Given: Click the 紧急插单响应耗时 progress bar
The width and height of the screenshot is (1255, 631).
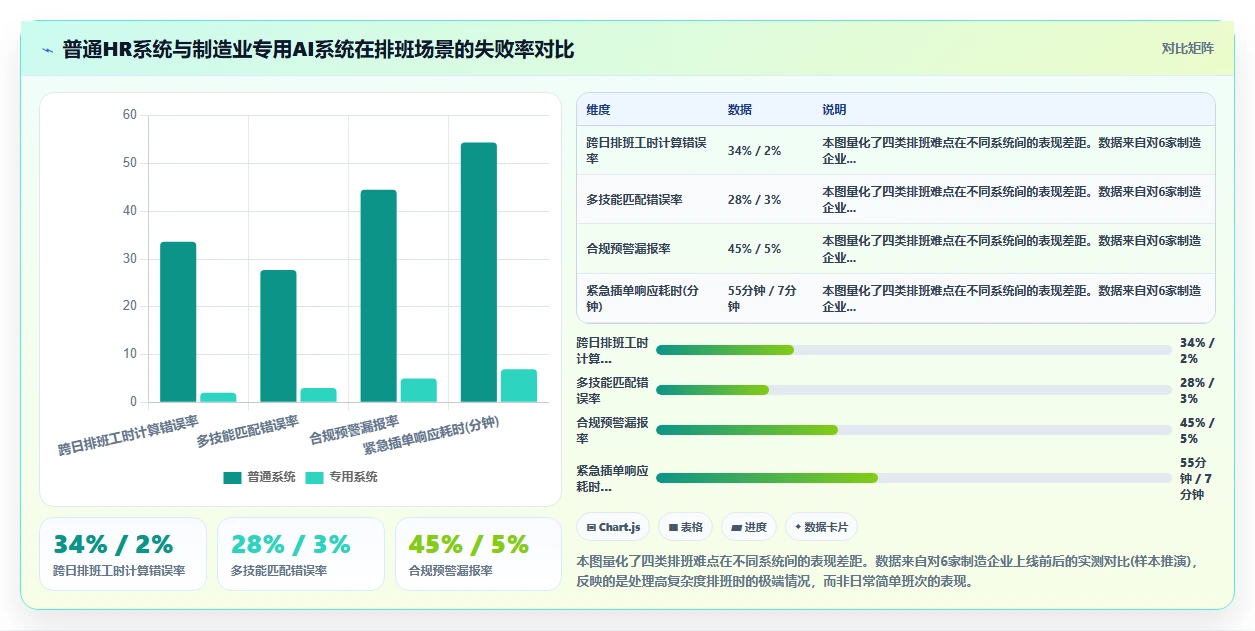Looking at the screenshot, I should (913, 478).
